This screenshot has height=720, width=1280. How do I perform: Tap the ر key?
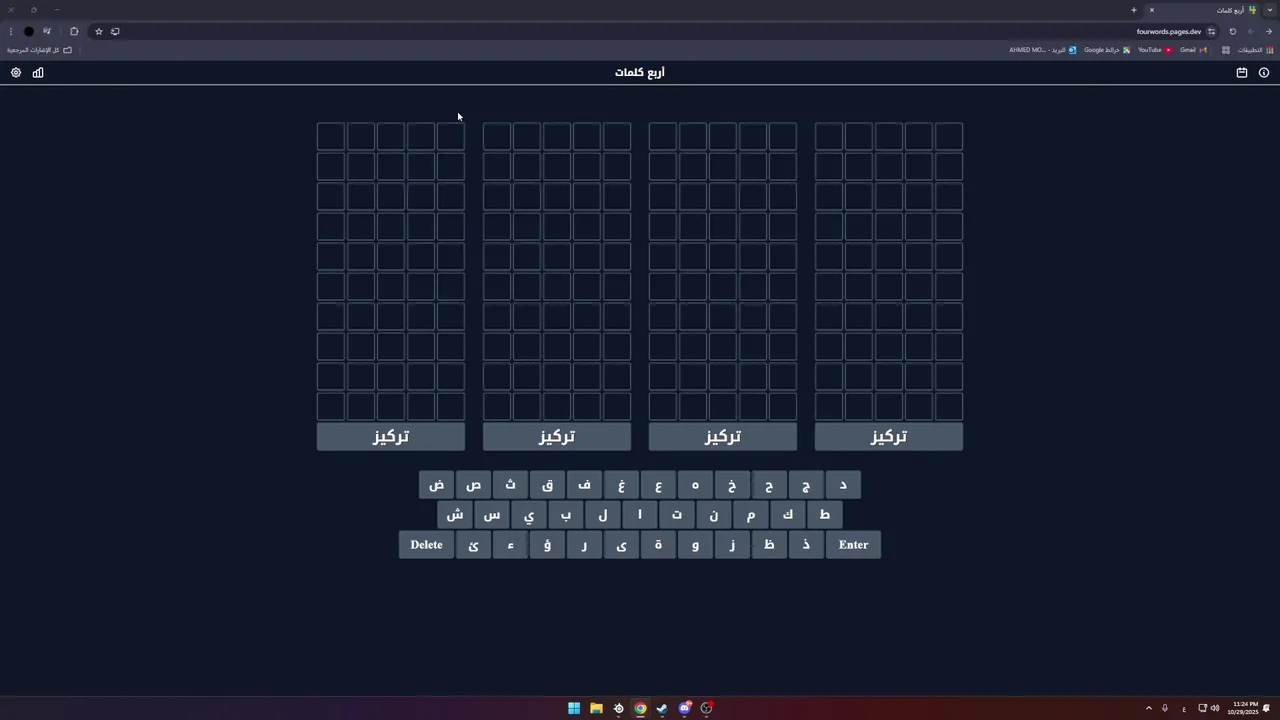(x=584, y=545)
